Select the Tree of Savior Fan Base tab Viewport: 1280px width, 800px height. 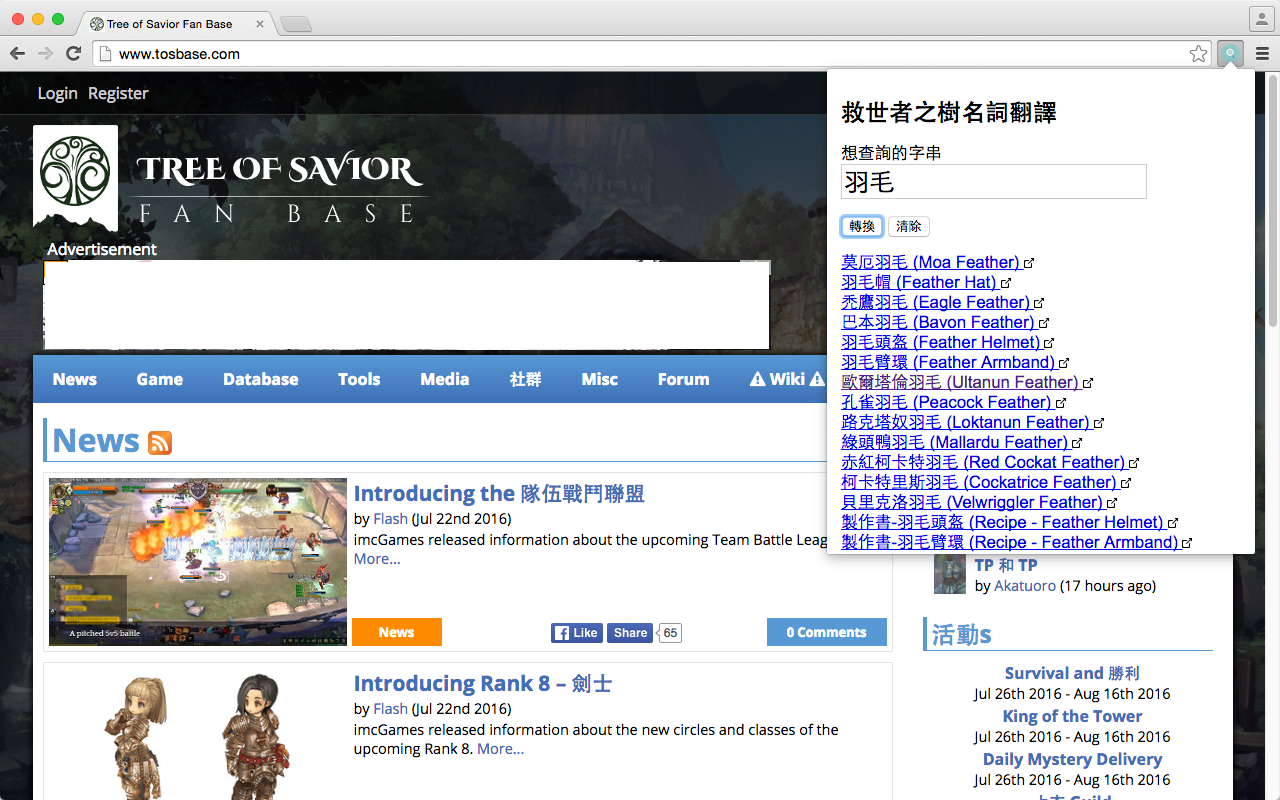175,23
